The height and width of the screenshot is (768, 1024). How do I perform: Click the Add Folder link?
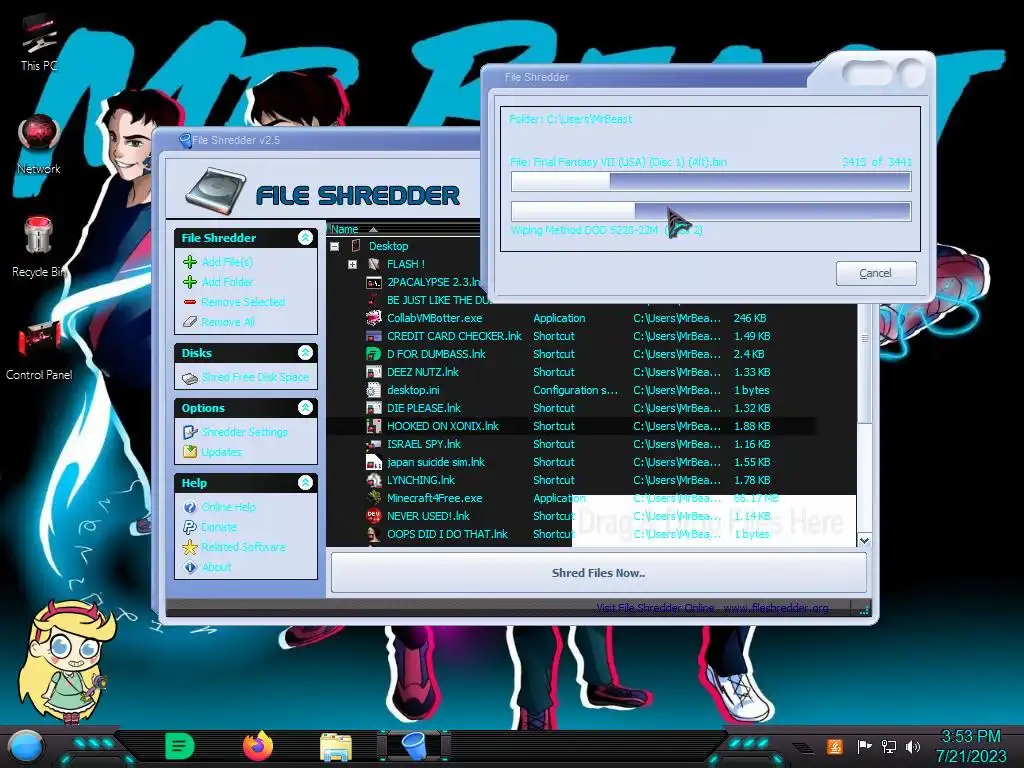click(227, 282)
